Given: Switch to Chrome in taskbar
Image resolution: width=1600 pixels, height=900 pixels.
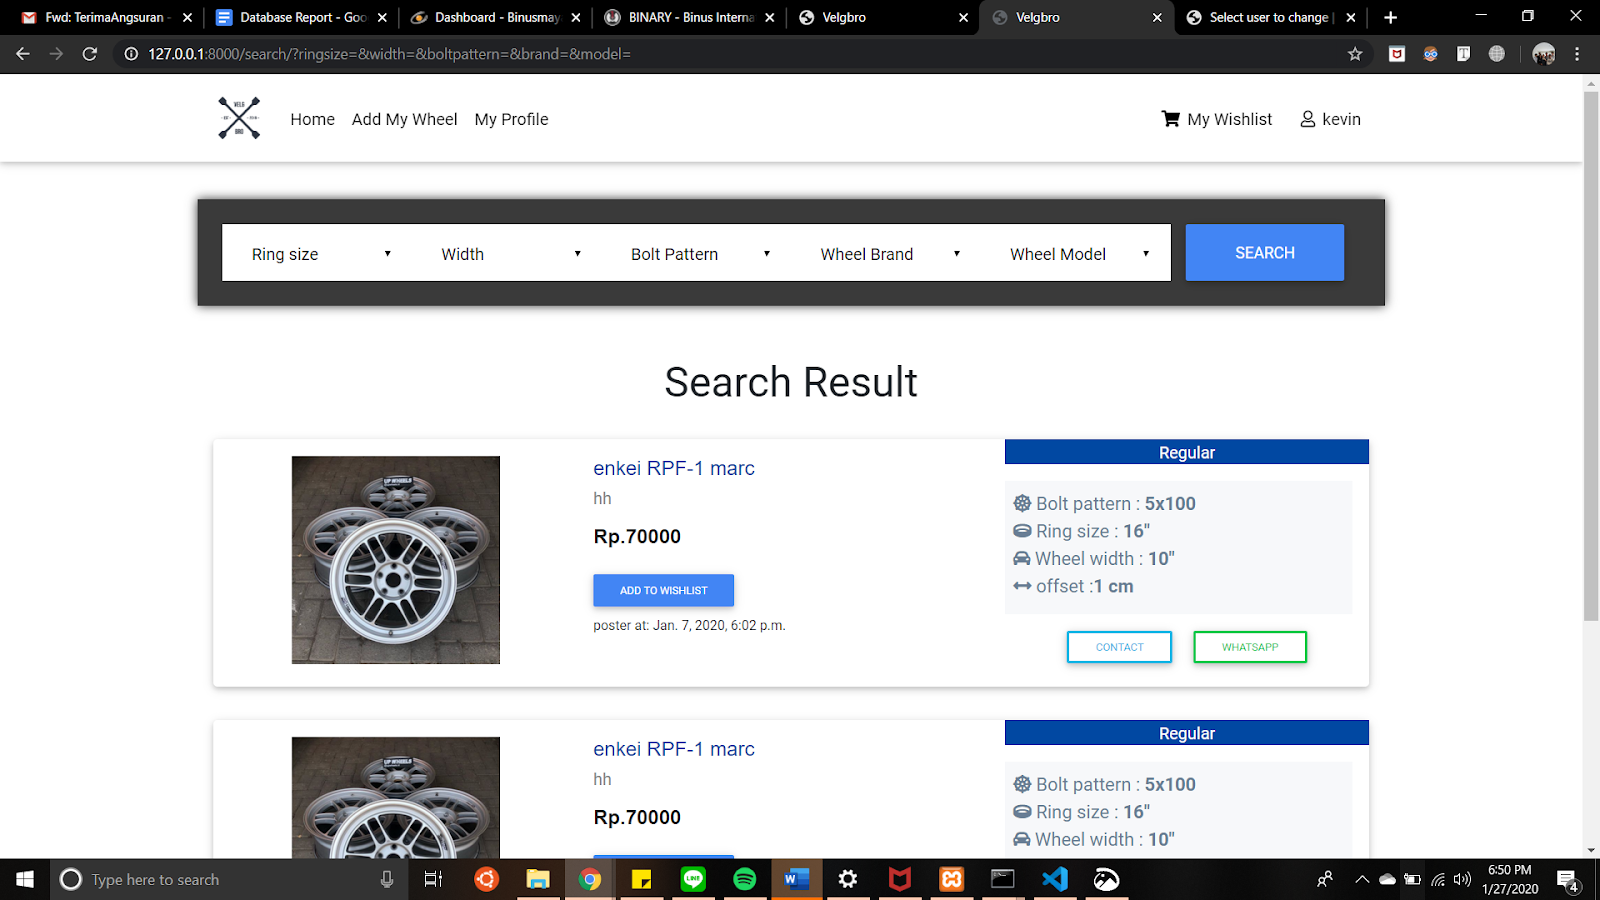Looking at the screenshot, I should click(x=590, y=879).
